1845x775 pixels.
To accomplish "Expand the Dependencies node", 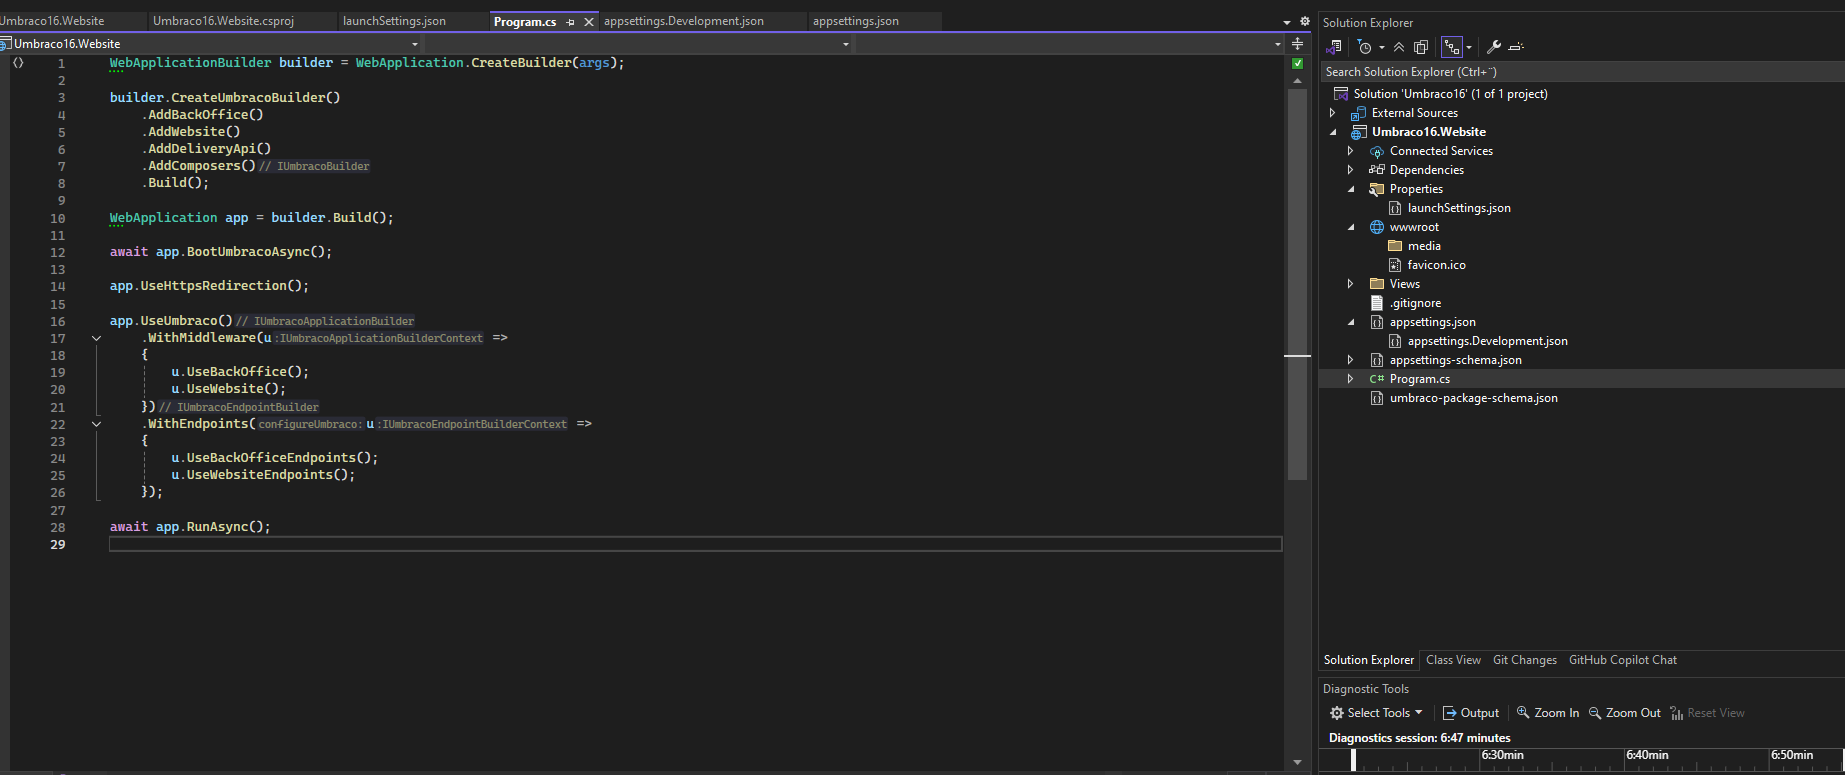I will click(1350, 170).
